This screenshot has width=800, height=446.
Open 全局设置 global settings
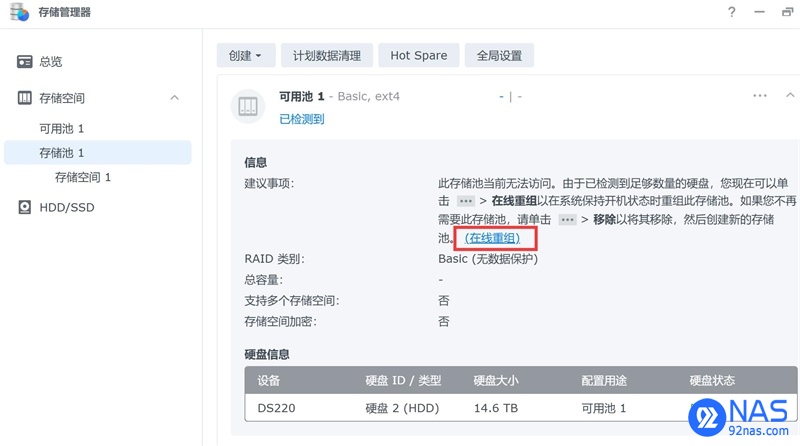click(x=499, y=55)
